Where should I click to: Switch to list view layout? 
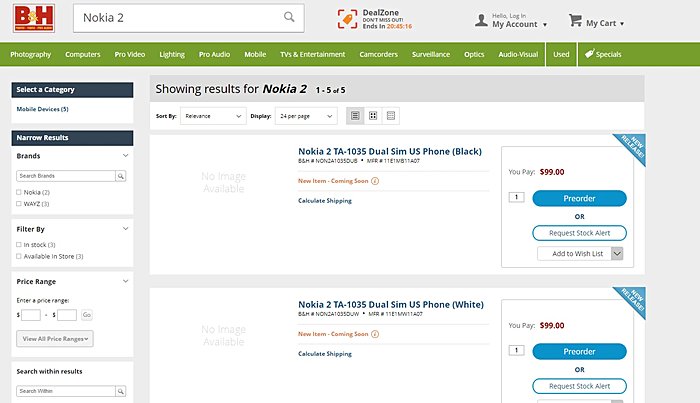[x=354, y=116]
